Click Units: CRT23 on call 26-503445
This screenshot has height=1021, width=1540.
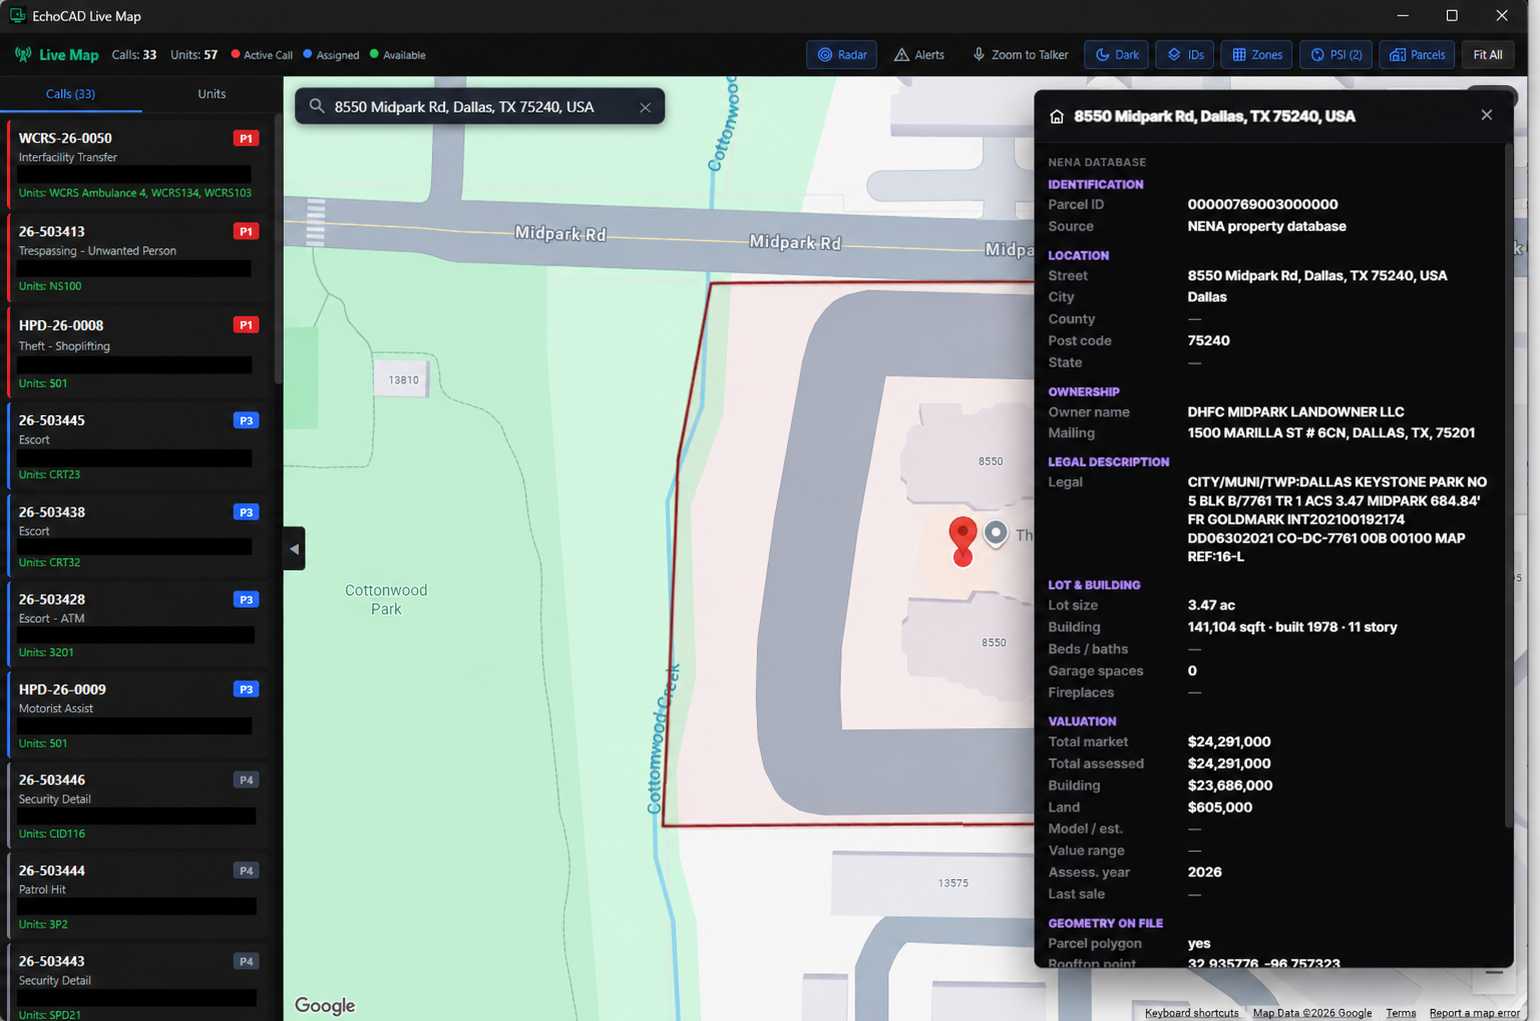pos(49,474)
